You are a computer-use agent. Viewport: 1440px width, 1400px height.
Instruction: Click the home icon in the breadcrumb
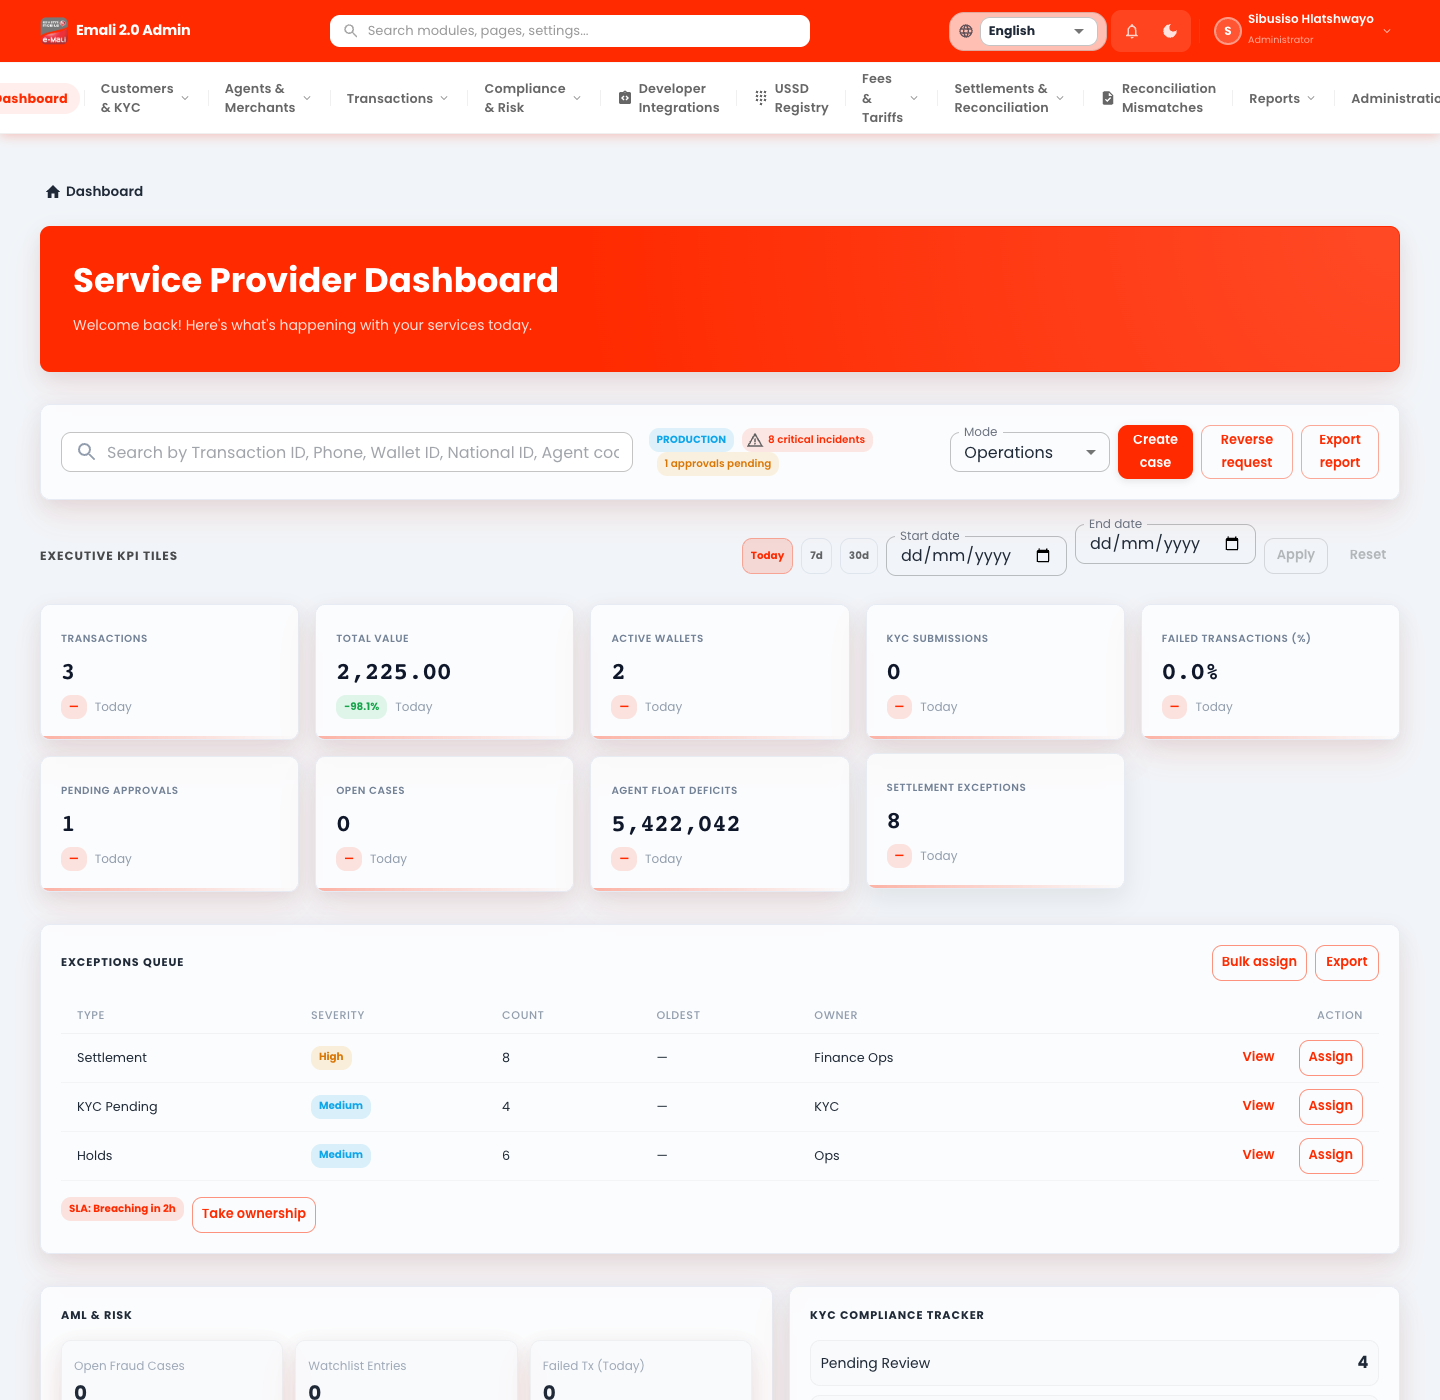click(x=53, y=191)
